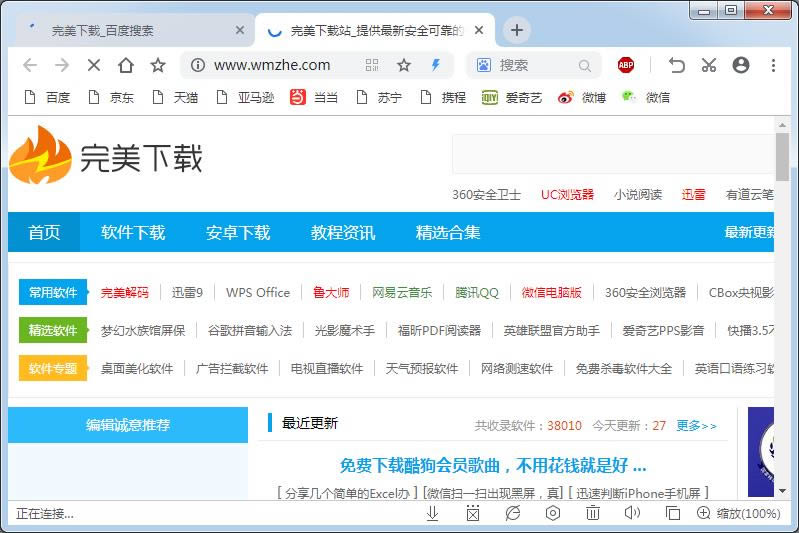799x533 pixels.
Task: Open 安卓下载 navigation item
Action: (x=238, y=232)
